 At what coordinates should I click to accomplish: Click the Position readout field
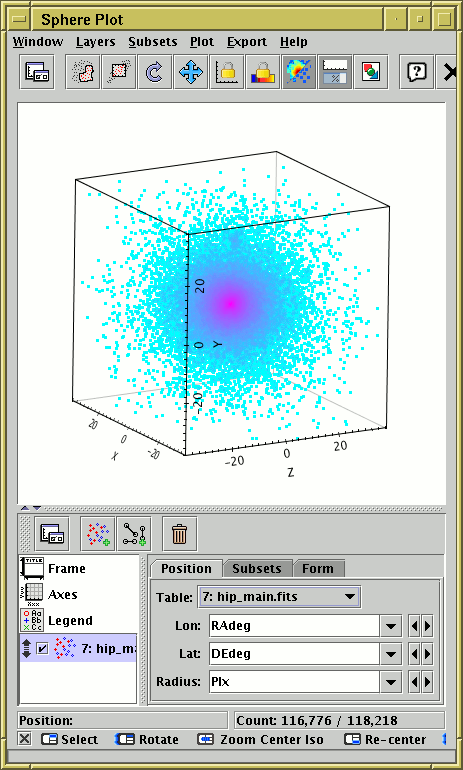click(x=123, y=720)
